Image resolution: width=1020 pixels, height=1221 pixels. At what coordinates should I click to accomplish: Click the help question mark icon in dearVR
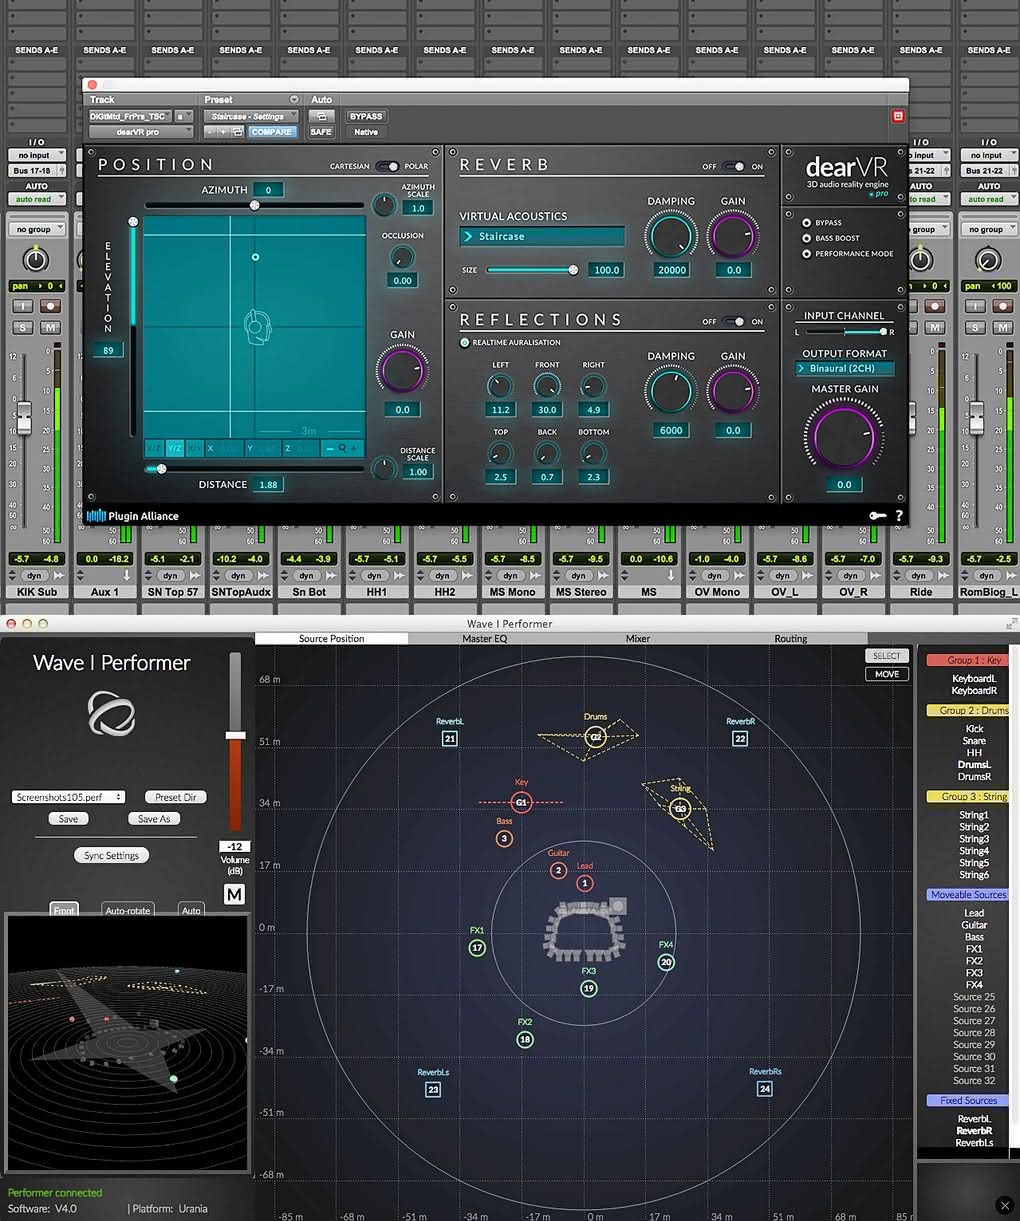[x=898, y=516]
